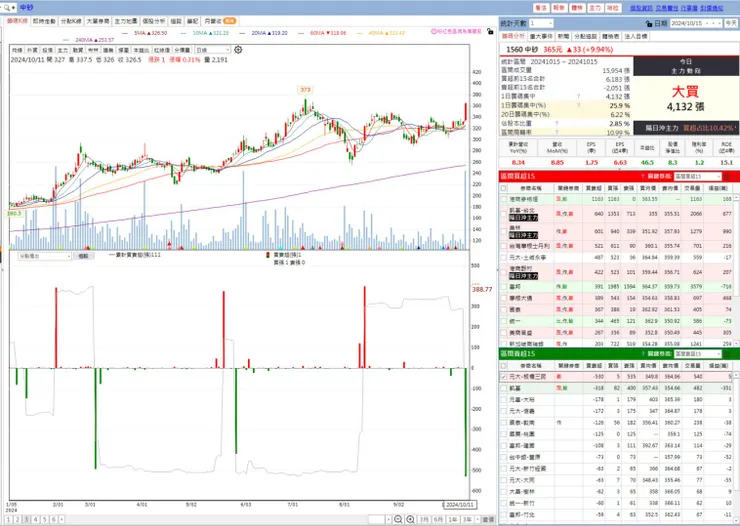Toggle 投信 overlay in chart toolbar

48,50
